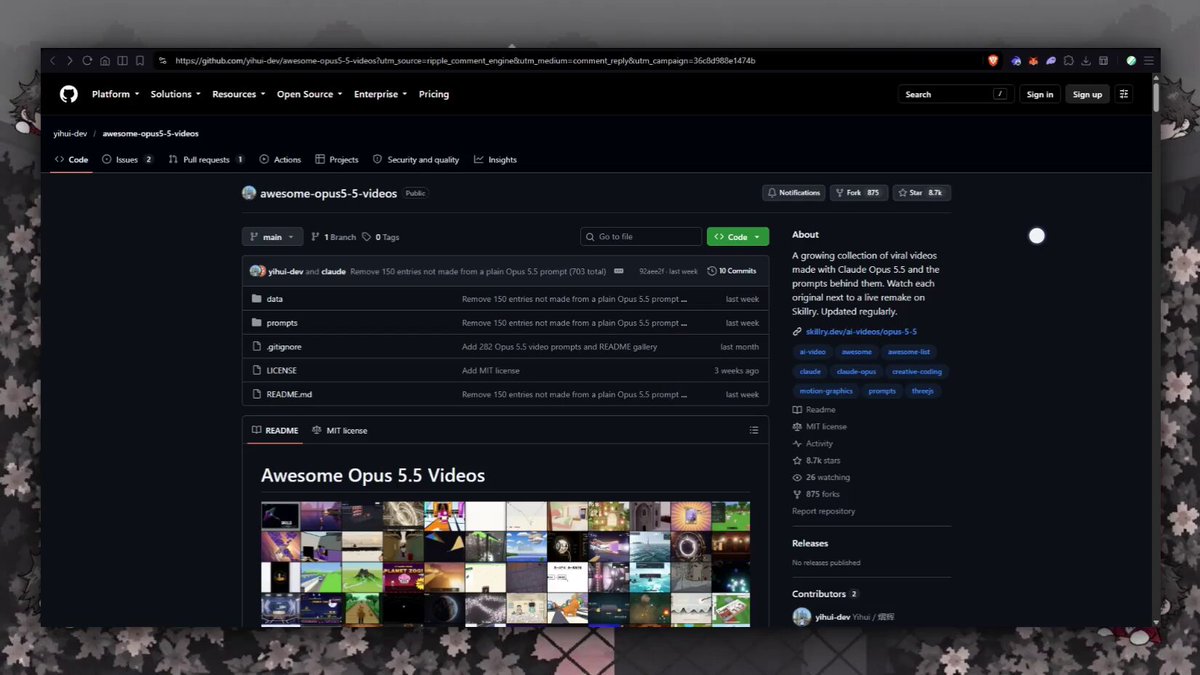Click the browser address bar URL

point(465,61)
